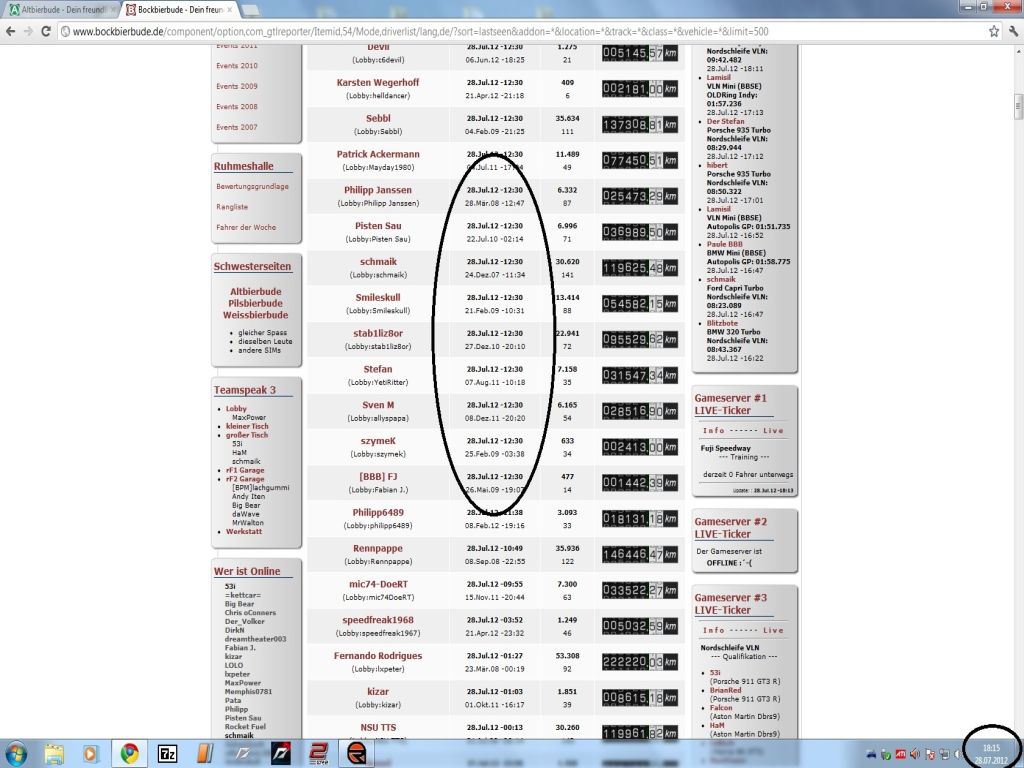Launch 7-Zip from the taskbar
The image size is (1024, 768).
(x=169, y=752)
